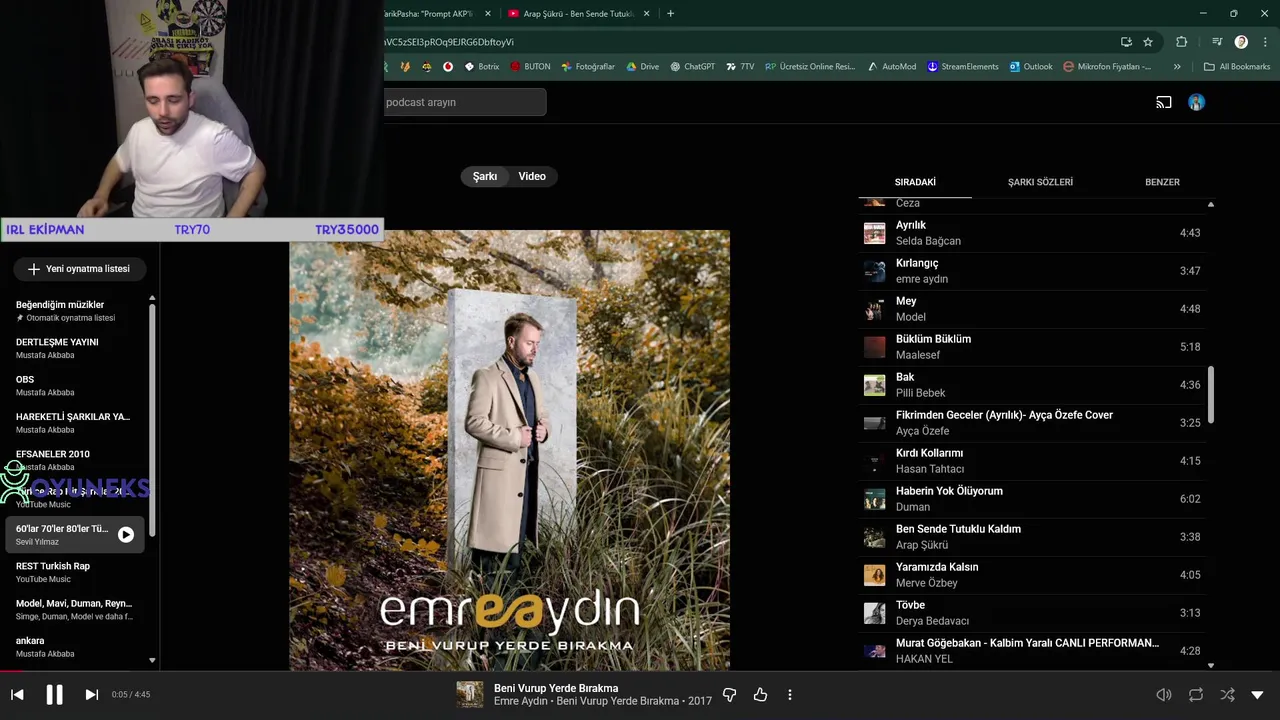Viewport: 1280px width, 720px height.
Task: Toggle shuffle mode
Action: click(1227, 694)
